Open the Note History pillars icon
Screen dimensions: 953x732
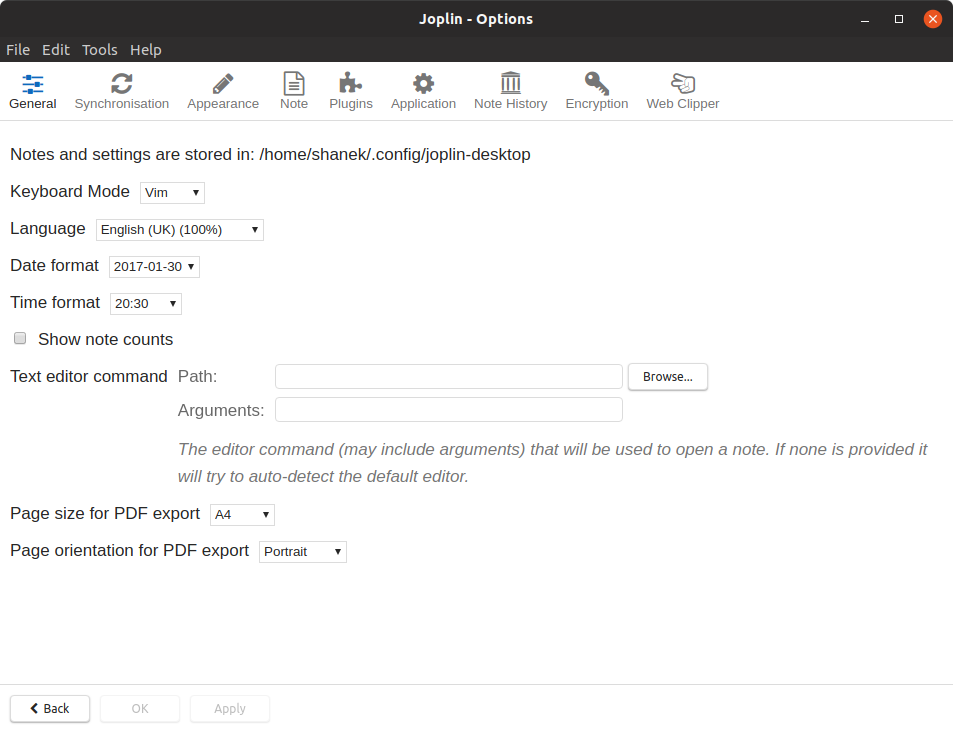tap(511, 83)
